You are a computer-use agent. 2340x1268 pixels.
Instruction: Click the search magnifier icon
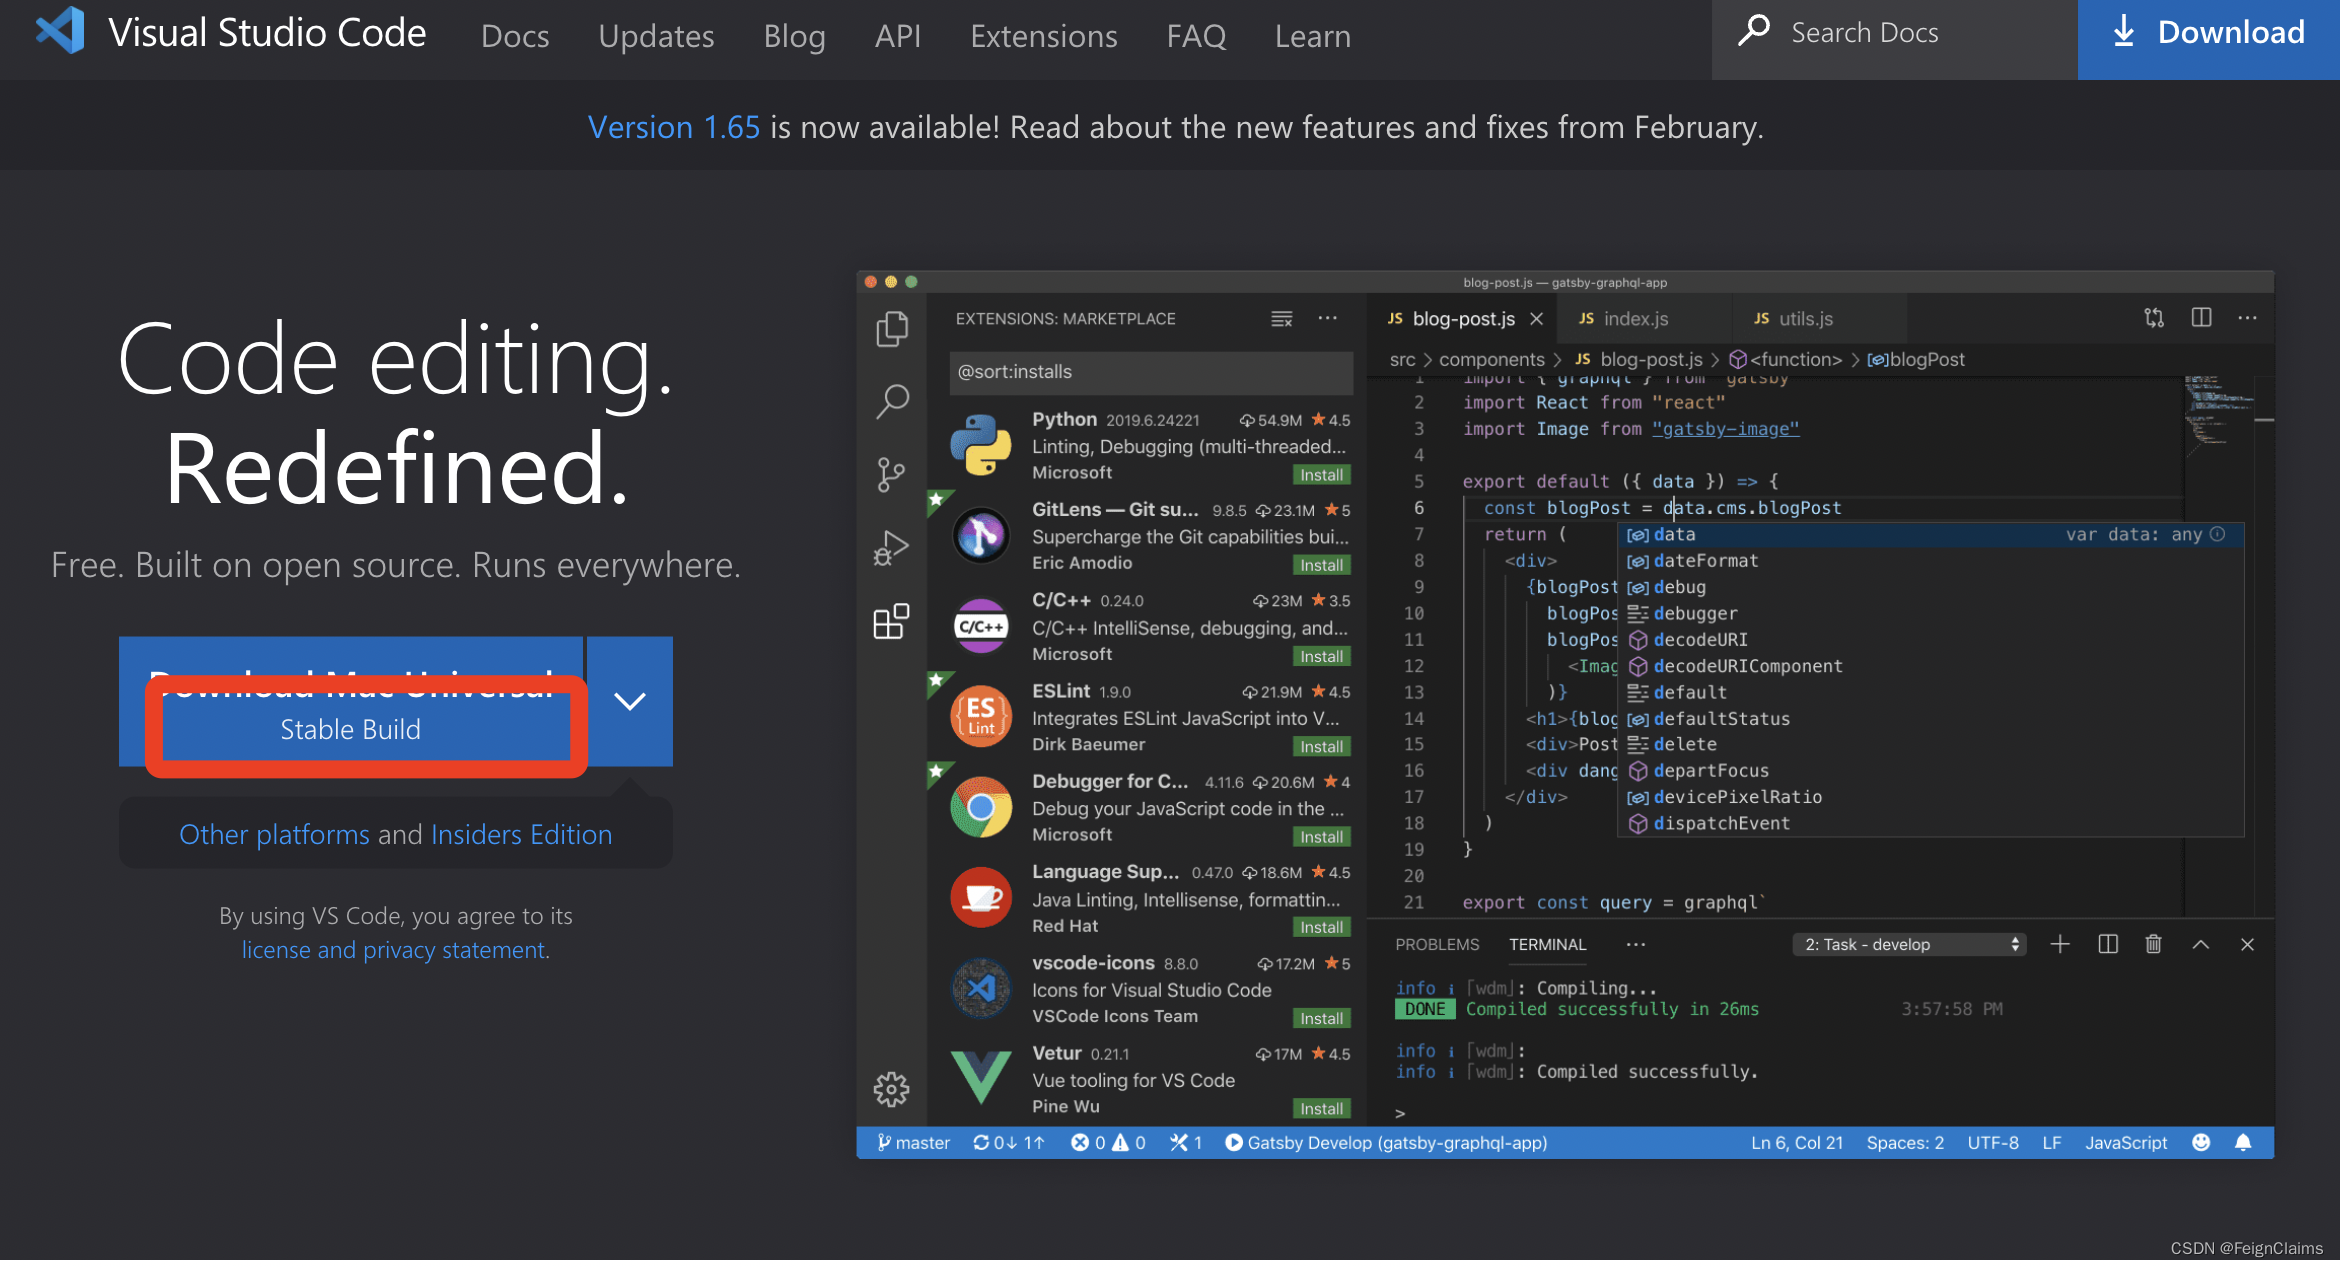pyautogui.click(x=1754, y=31)
